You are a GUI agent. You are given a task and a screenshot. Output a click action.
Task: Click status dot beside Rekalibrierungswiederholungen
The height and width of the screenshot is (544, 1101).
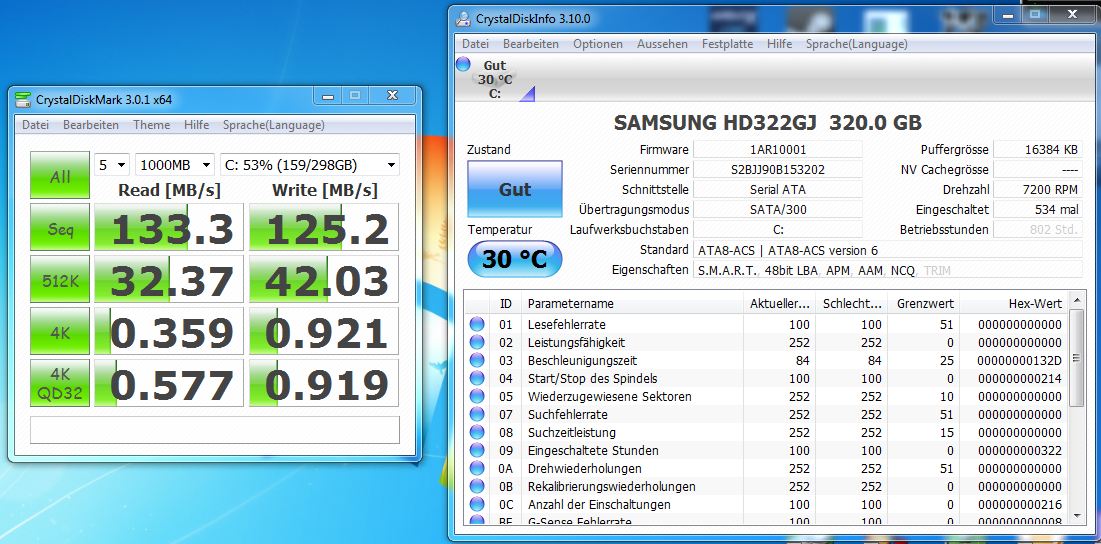(477, 486)
